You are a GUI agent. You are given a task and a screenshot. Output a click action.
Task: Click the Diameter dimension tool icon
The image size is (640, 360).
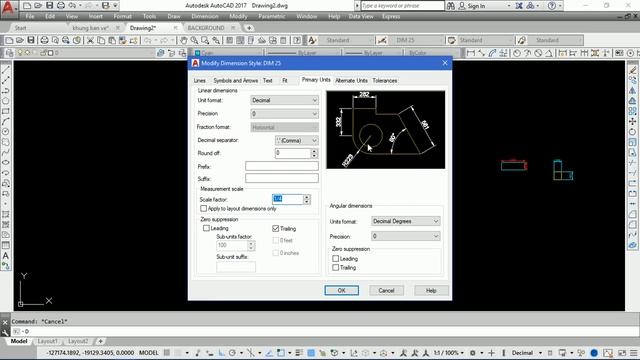(x=538, y=53)
